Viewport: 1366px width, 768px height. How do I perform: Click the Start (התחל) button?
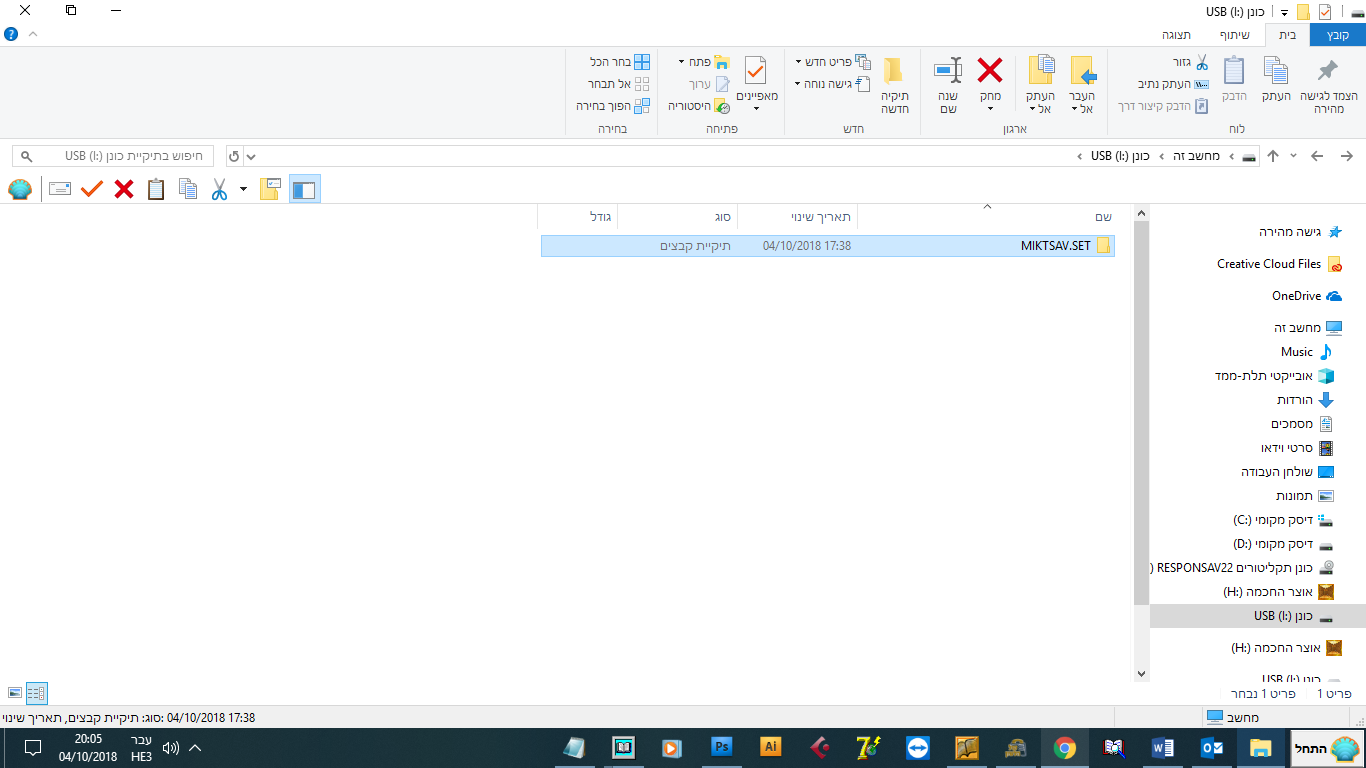click(x=1327, y=748)
